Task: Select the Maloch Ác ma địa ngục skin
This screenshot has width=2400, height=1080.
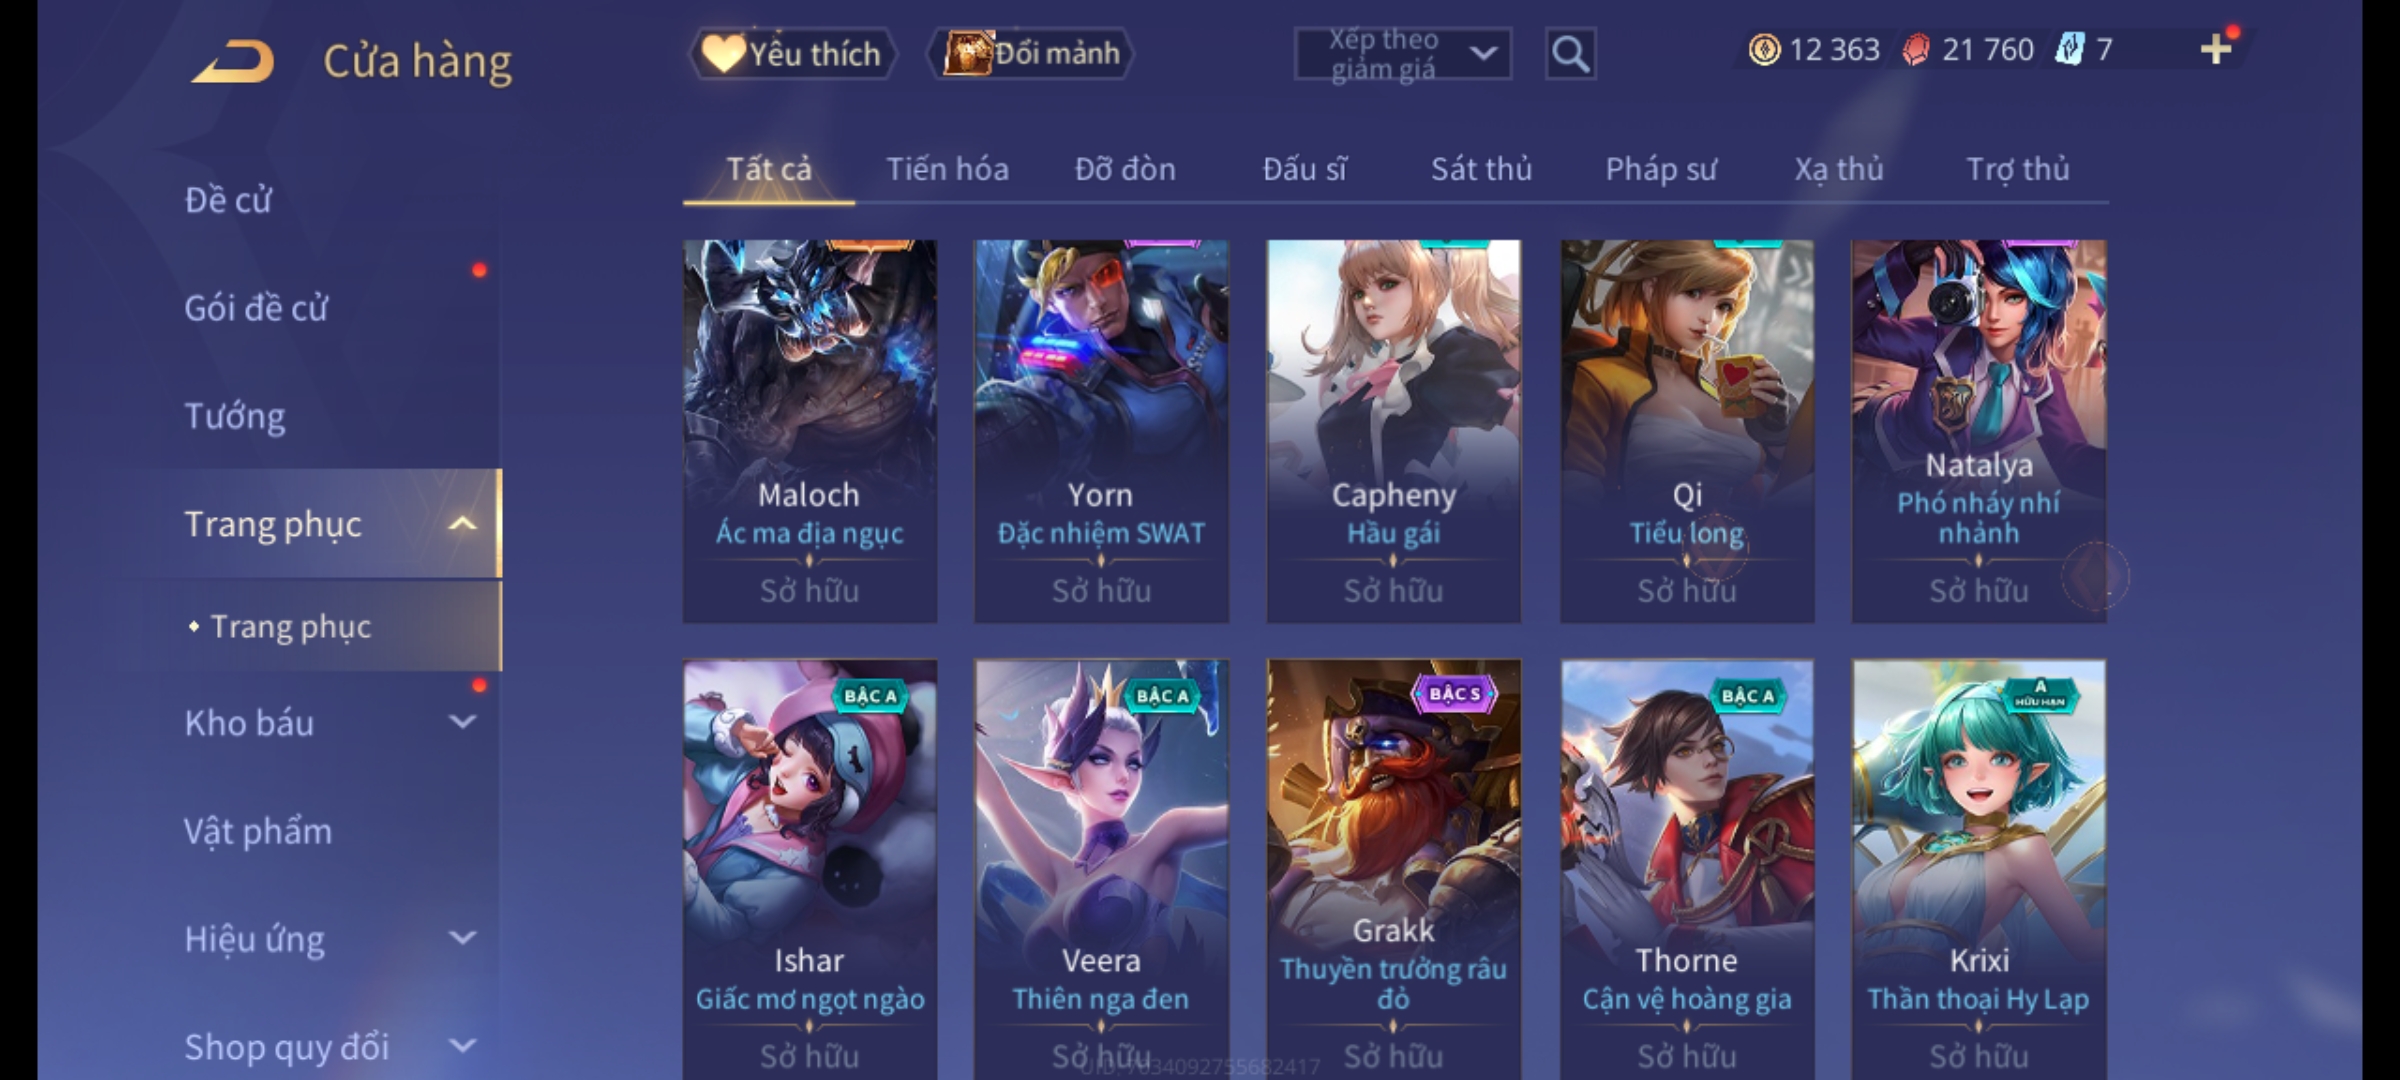Action: click(x=810, y=431)
